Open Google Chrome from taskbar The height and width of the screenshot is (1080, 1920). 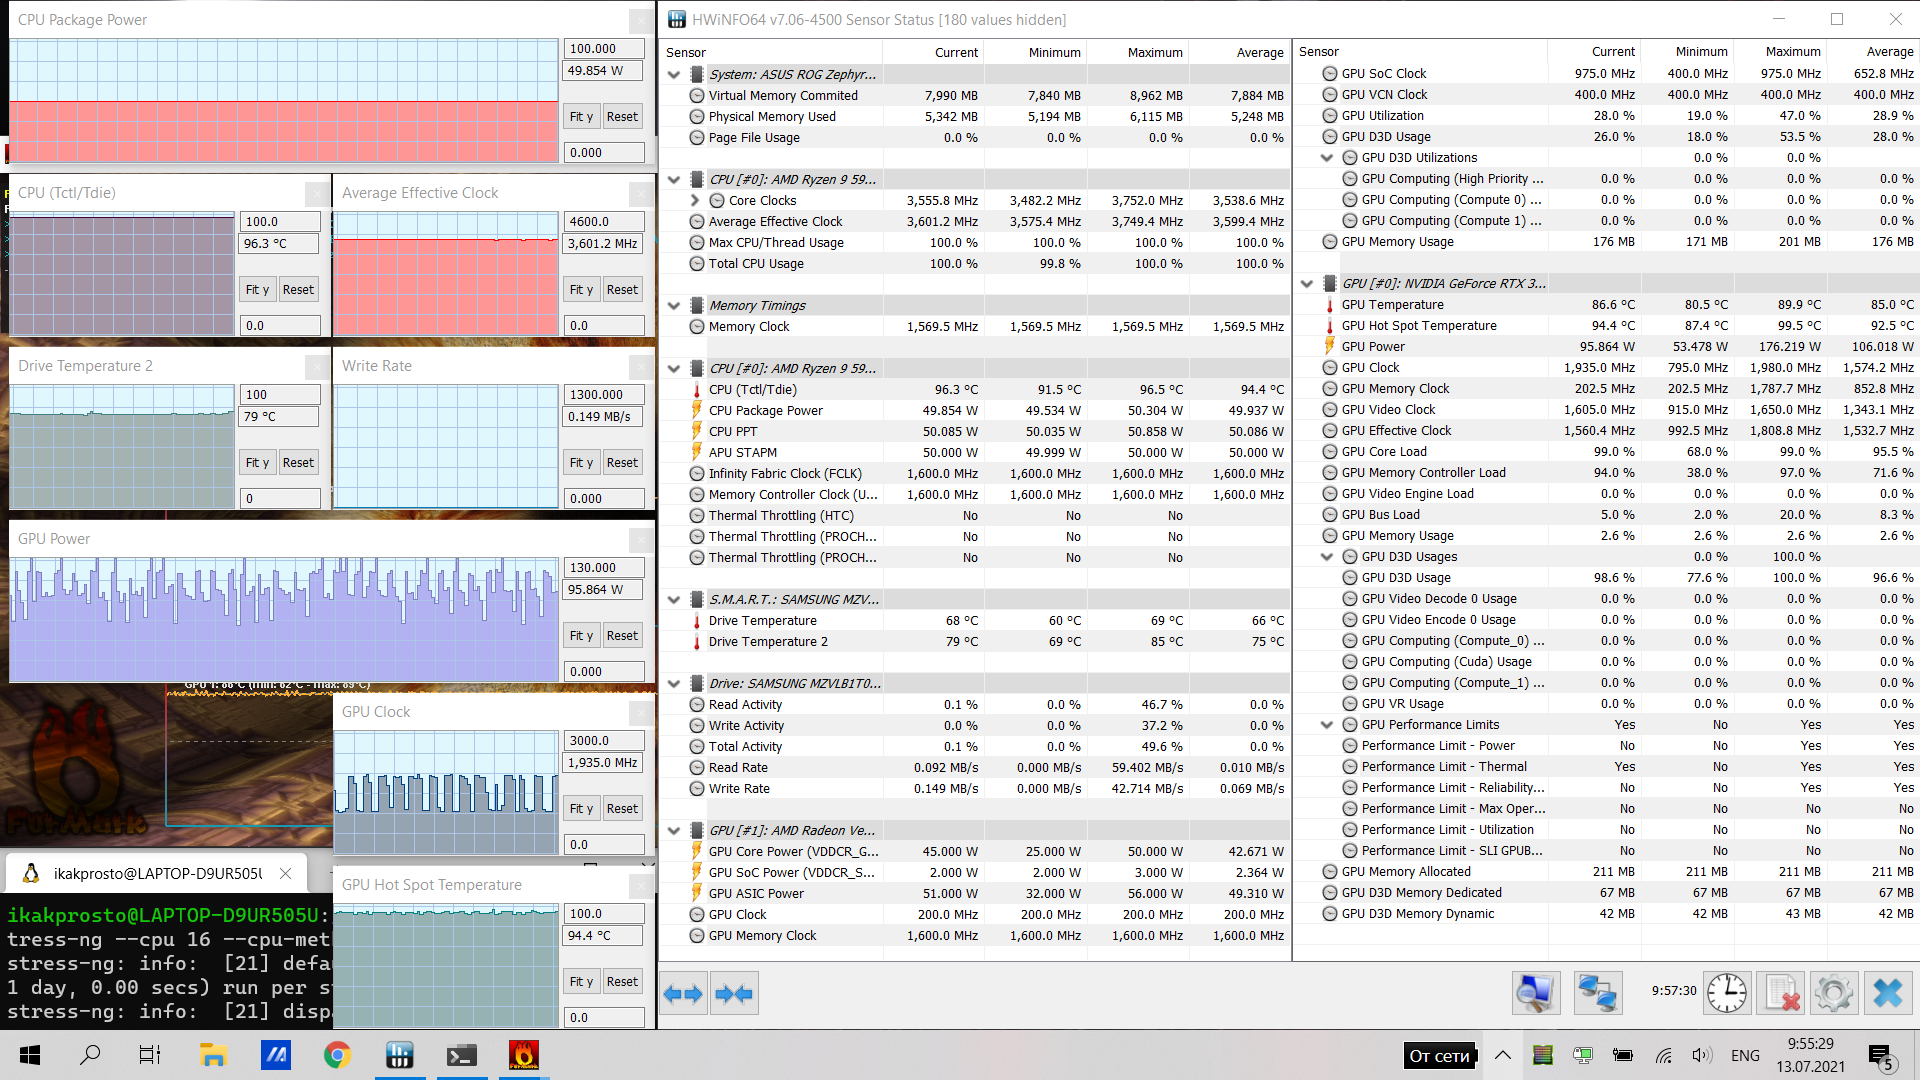coord(337,1055)
